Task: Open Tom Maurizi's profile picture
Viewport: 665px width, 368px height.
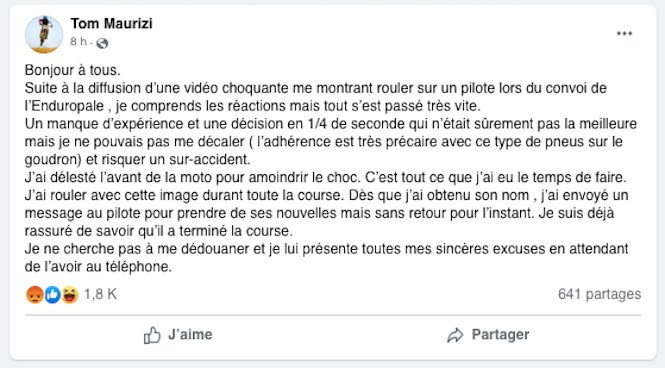Action: click(44, 34)
